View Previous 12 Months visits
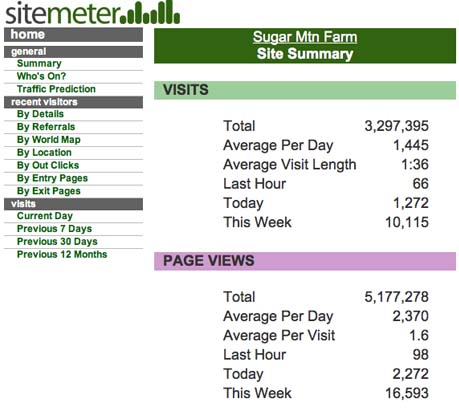Viewport: 459px width, 415px height. (x=62, y=254)
